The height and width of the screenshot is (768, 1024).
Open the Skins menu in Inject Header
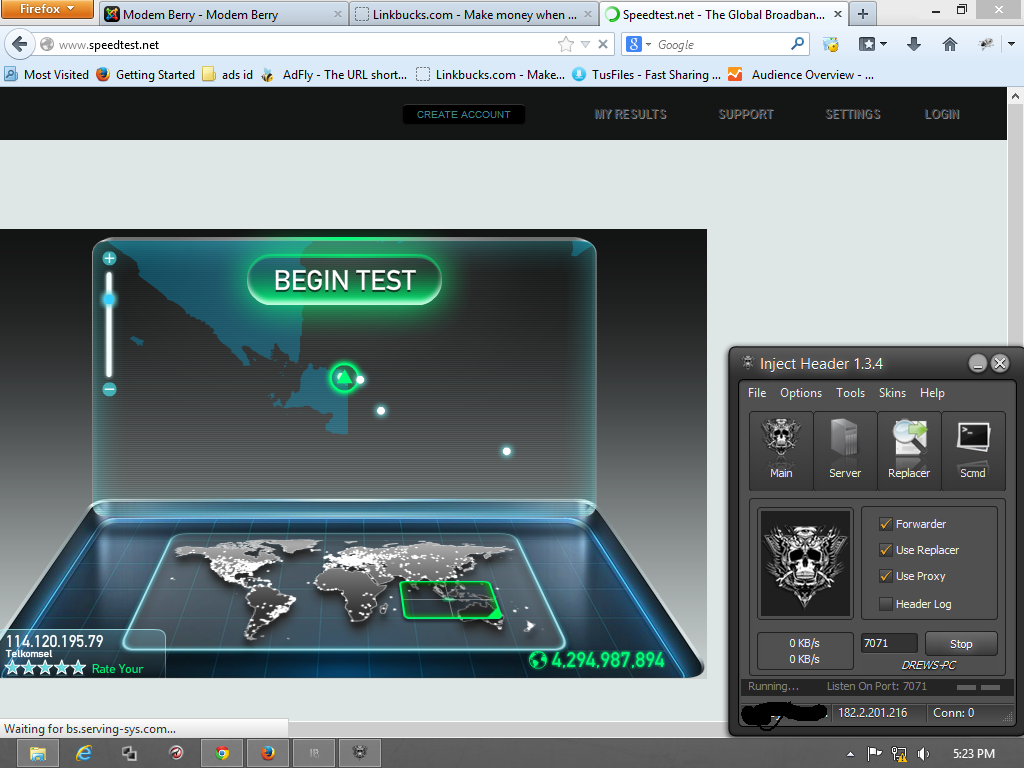[892, 392]
